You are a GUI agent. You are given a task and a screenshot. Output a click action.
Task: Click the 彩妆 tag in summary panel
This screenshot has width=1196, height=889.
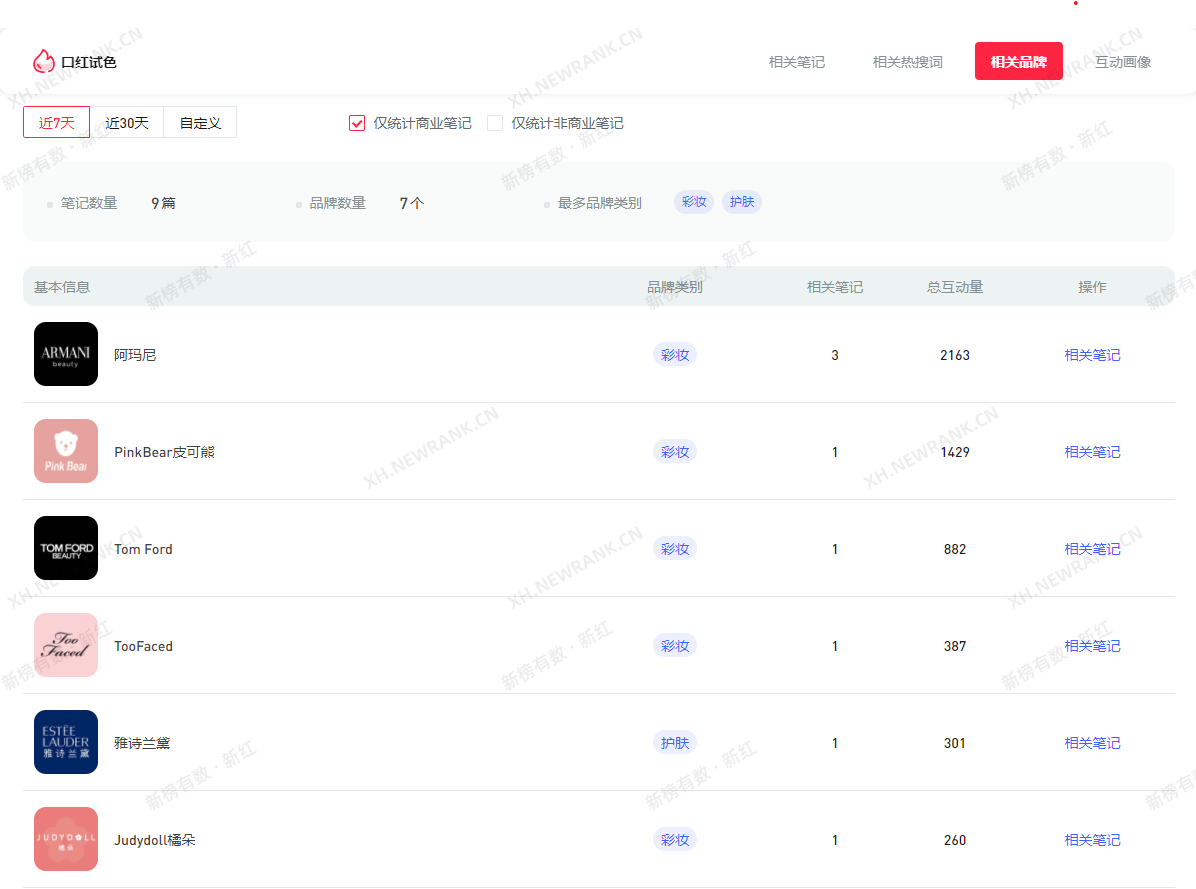click(x=693, y=201)
